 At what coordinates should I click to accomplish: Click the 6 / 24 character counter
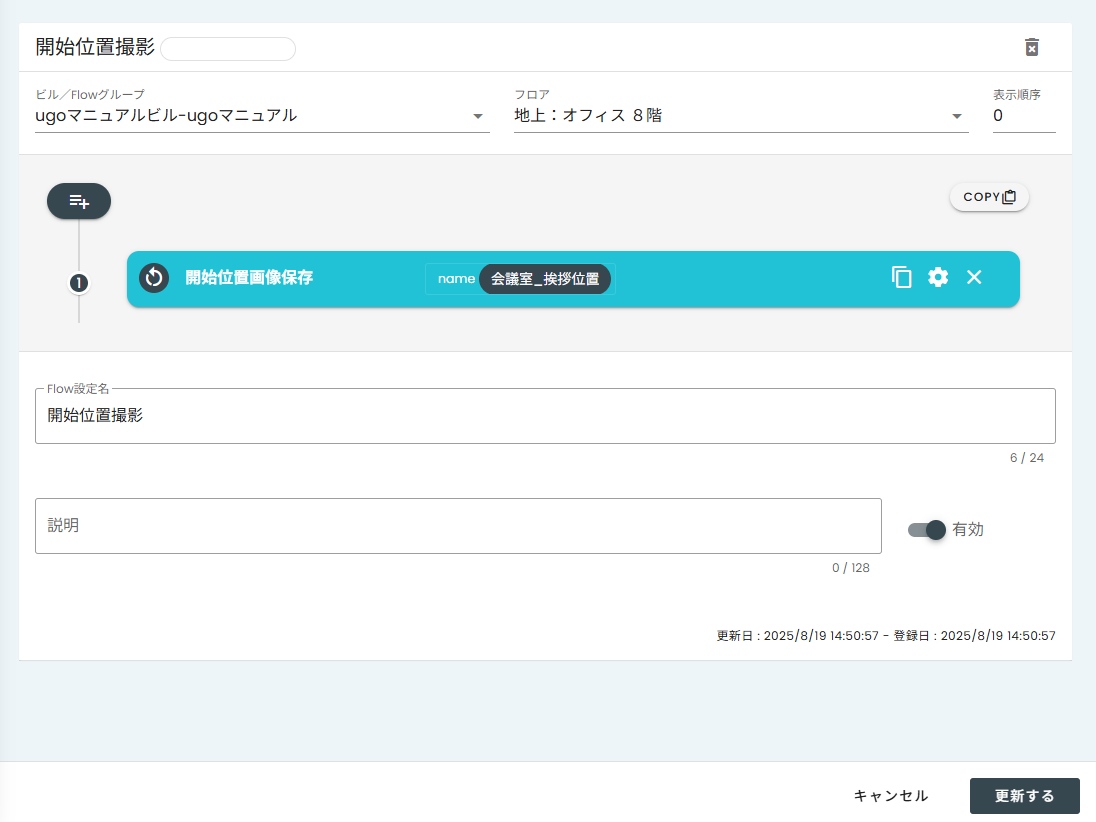(1027, 458)
